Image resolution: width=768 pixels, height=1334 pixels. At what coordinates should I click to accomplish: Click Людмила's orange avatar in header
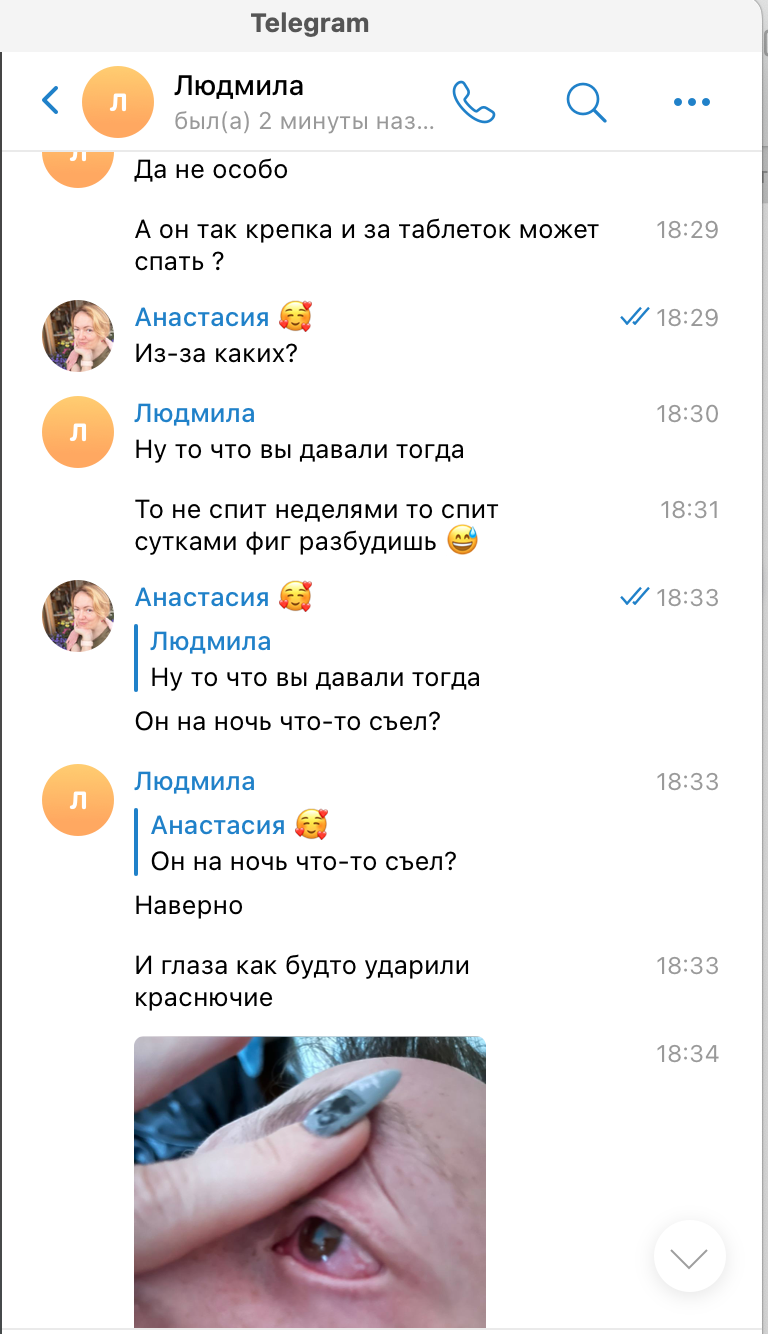pos(117,102)
